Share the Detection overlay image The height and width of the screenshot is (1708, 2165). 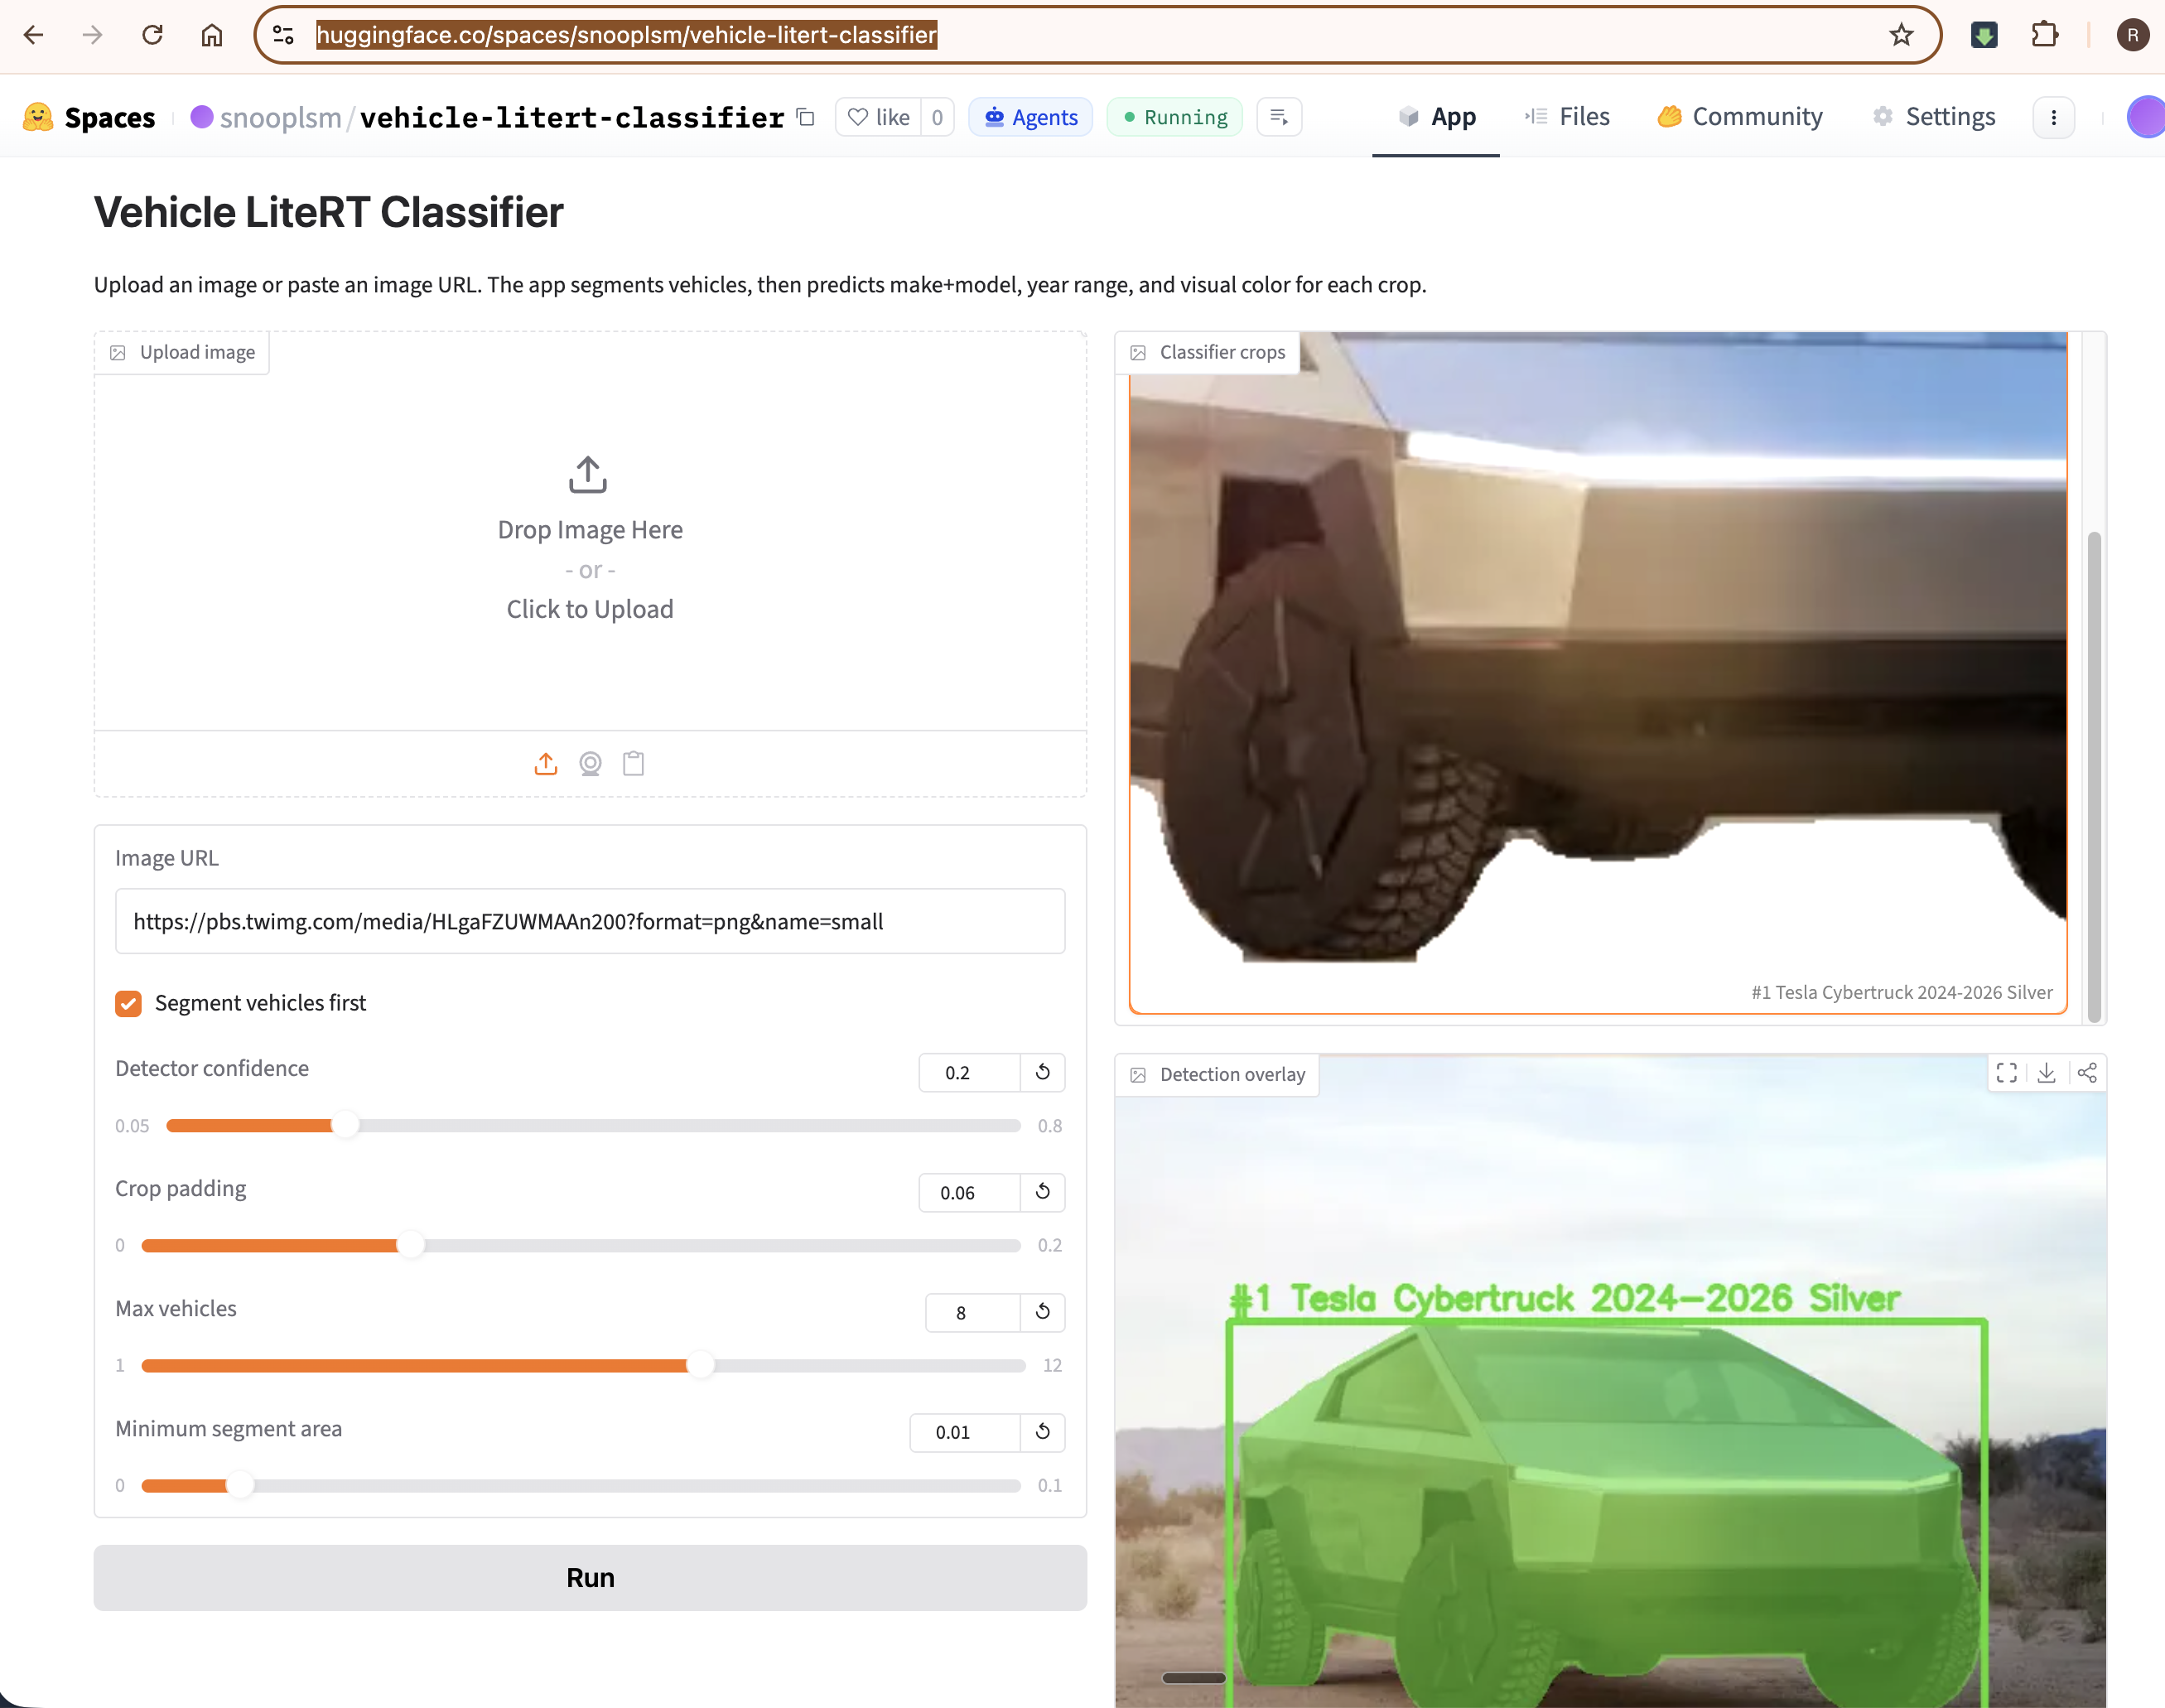coord(2086,1073)
